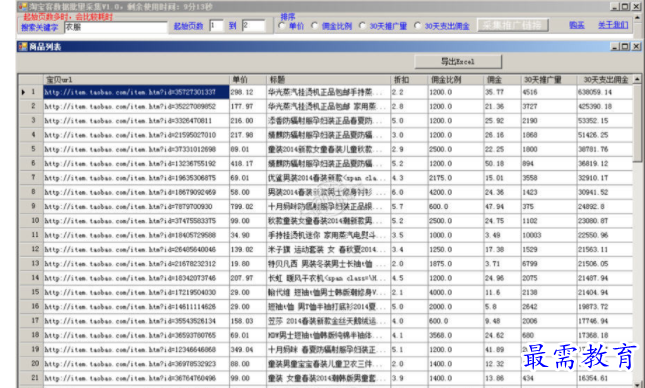Click the 19873.72 cell in row 16
The image size is (645, 388).
605,307
